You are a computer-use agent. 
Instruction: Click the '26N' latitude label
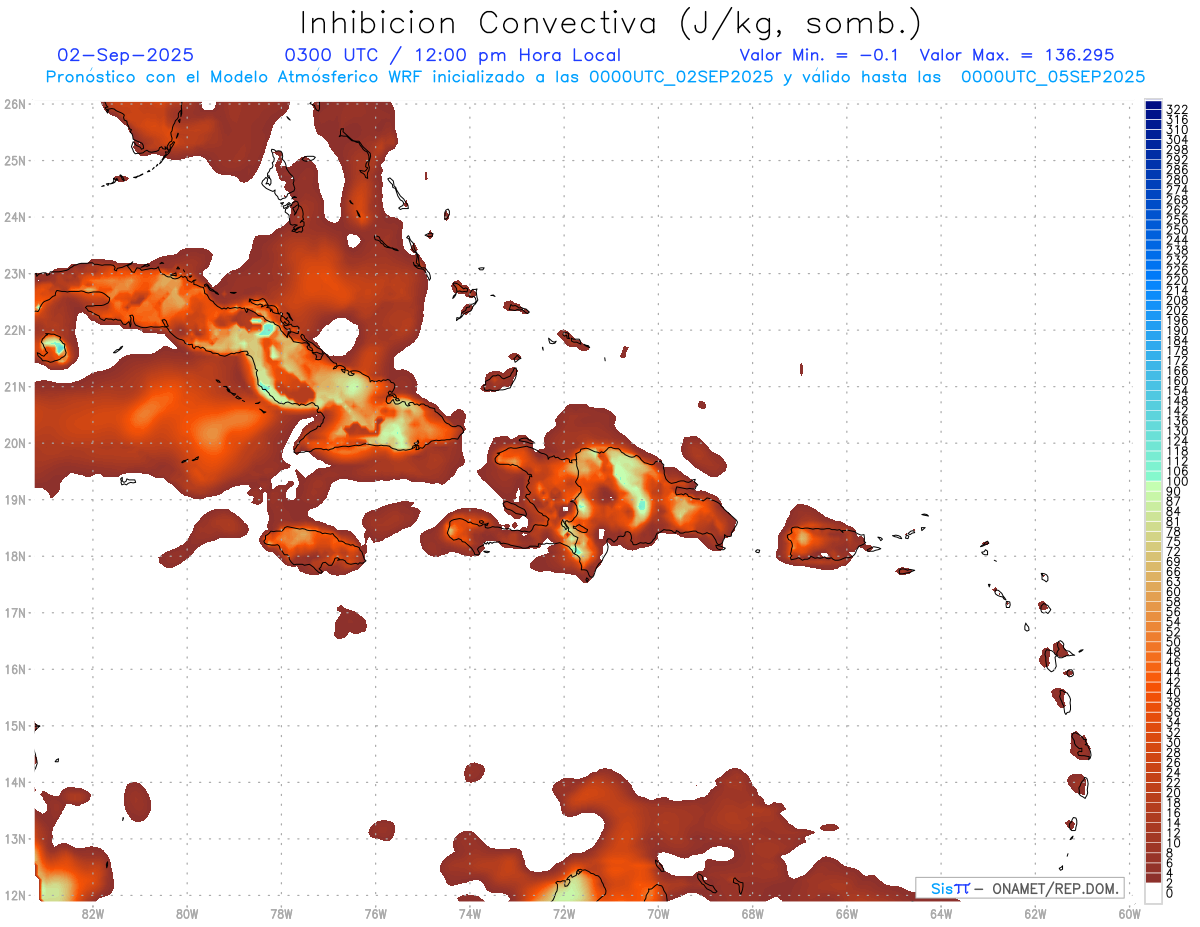point(14,103)
